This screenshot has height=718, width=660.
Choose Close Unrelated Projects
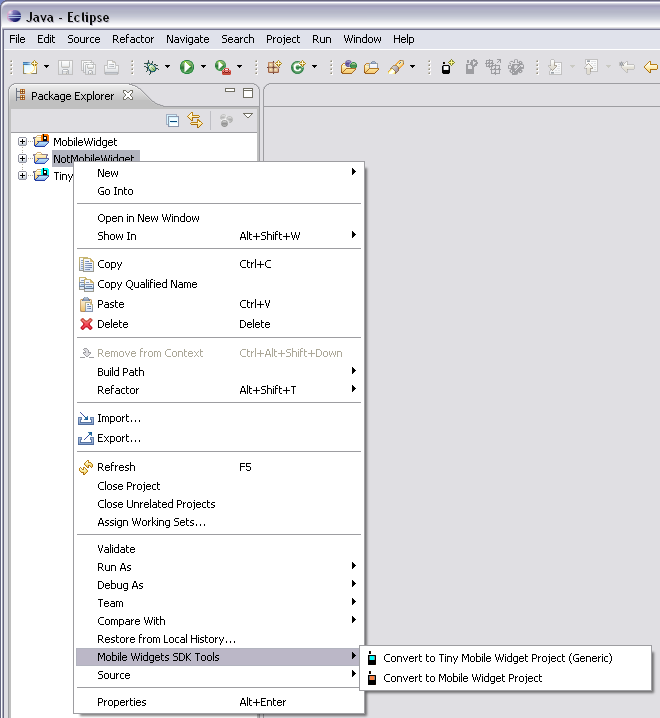(219, 504)
